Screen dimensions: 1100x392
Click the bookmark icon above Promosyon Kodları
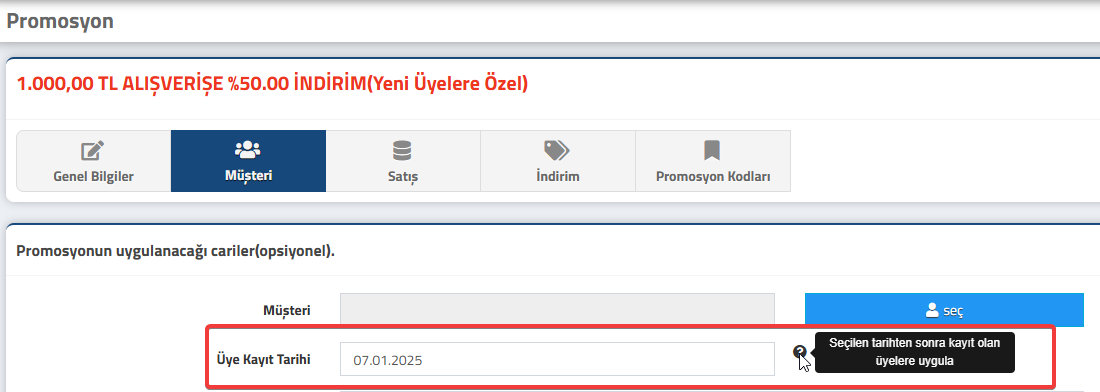(712, 150)
